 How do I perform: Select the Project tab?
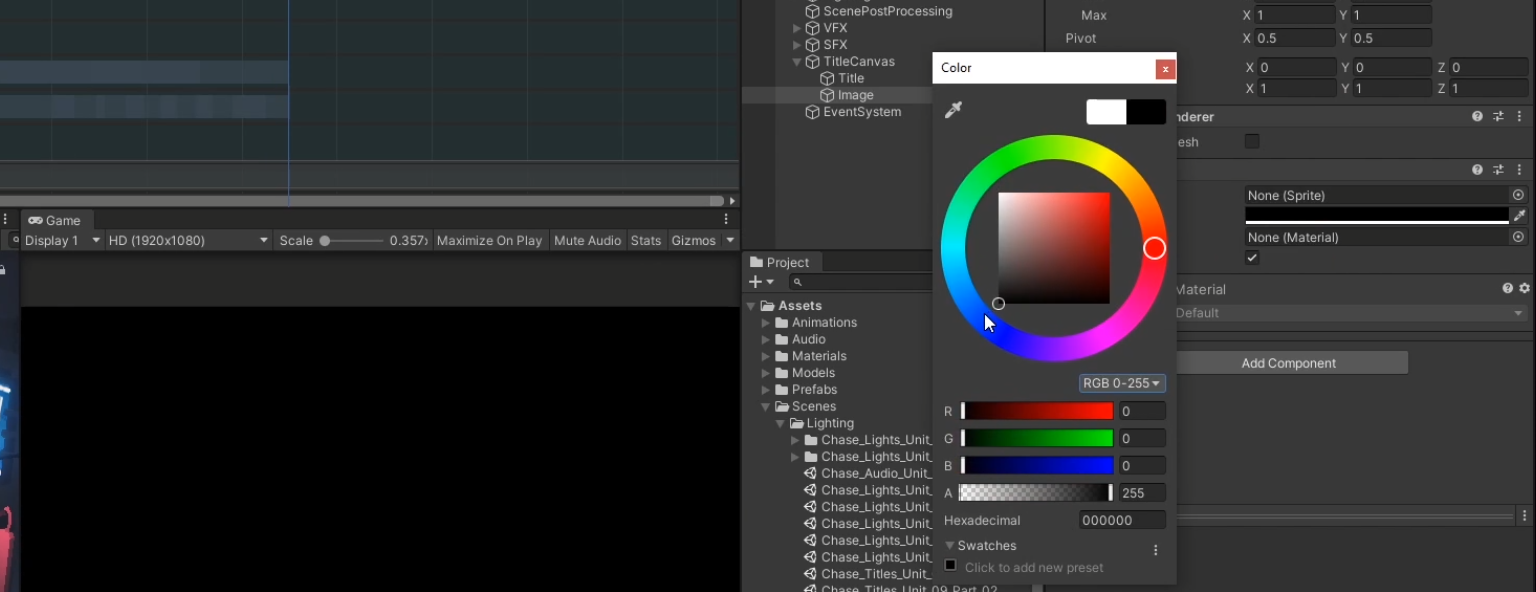point(779,263)
